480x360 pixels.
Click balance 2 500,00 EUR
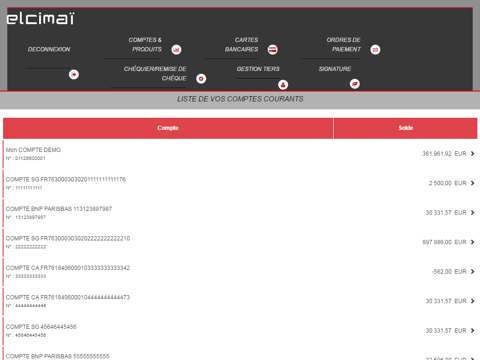[448, 183]
